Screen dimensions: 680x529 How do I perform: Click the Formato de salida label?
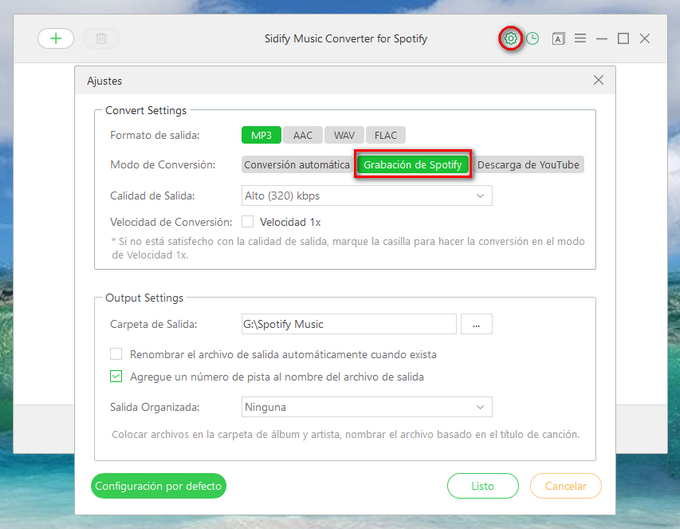[x=155, y=135]
